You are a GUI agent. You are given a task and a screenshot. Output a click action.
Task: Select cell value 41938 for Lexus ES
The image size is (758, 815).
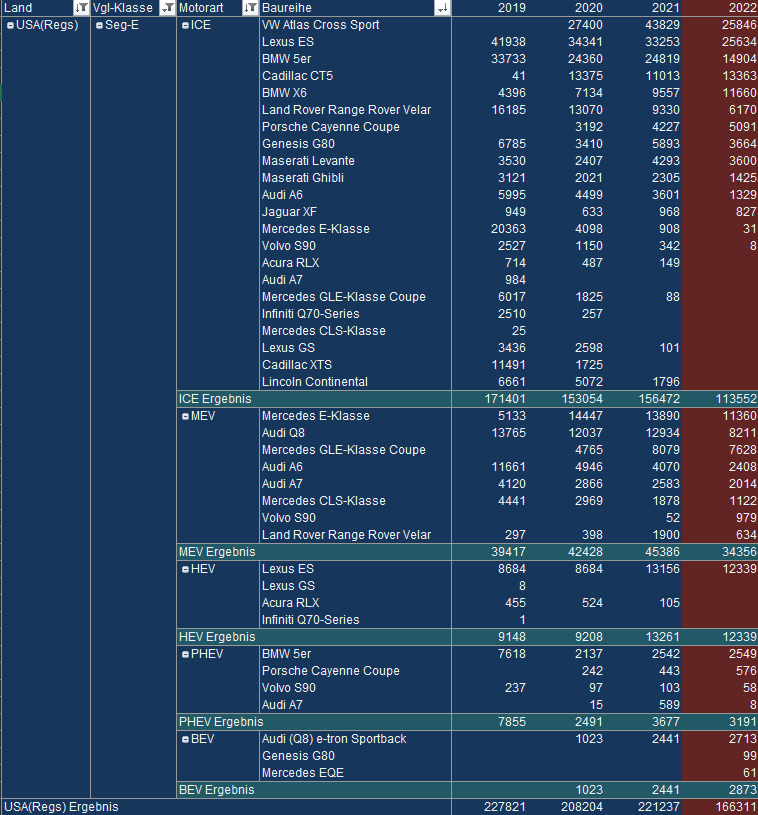[508, 42]
